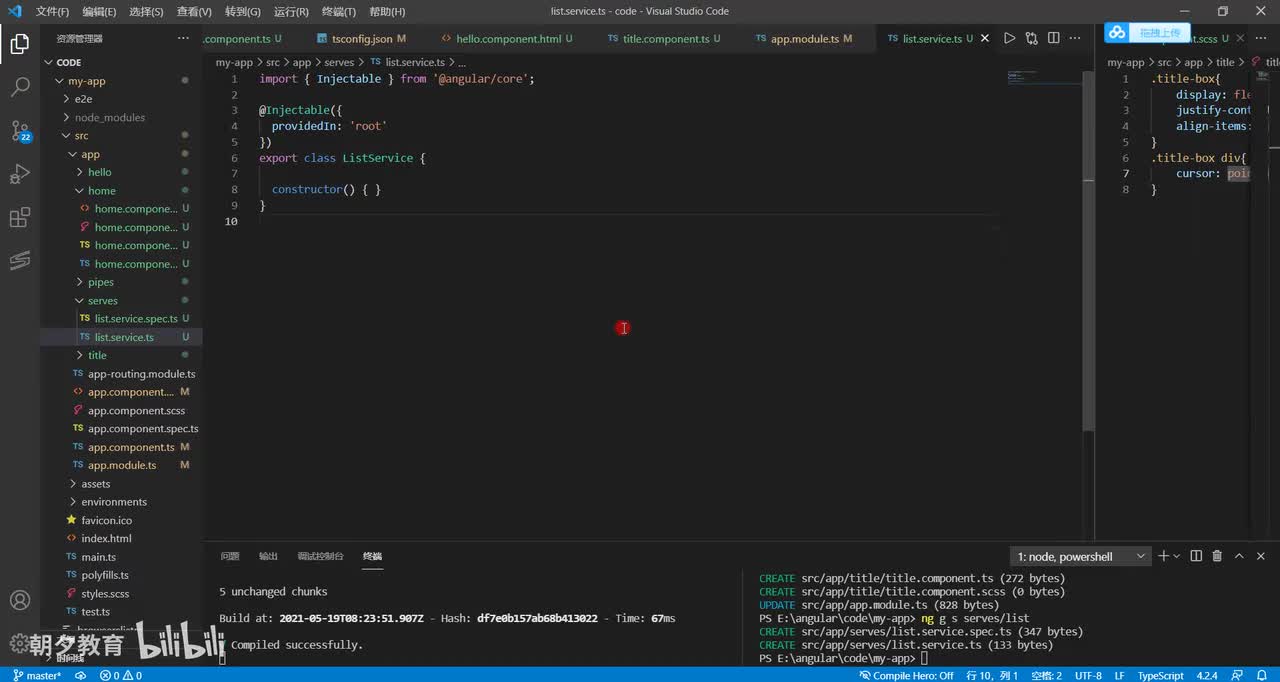Open the Extensions view
This screenshot has width=1280, height=682.
point(19,218)
